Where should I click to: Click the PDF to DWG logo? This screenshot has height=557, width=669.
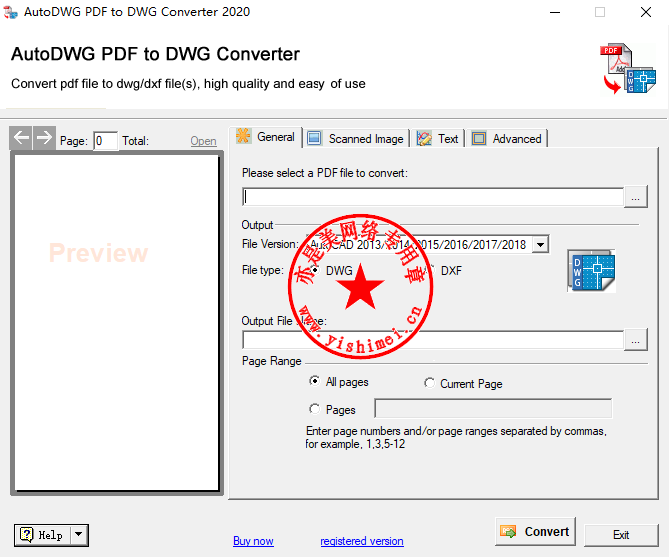pyautogui.click(x=628, y=68)
